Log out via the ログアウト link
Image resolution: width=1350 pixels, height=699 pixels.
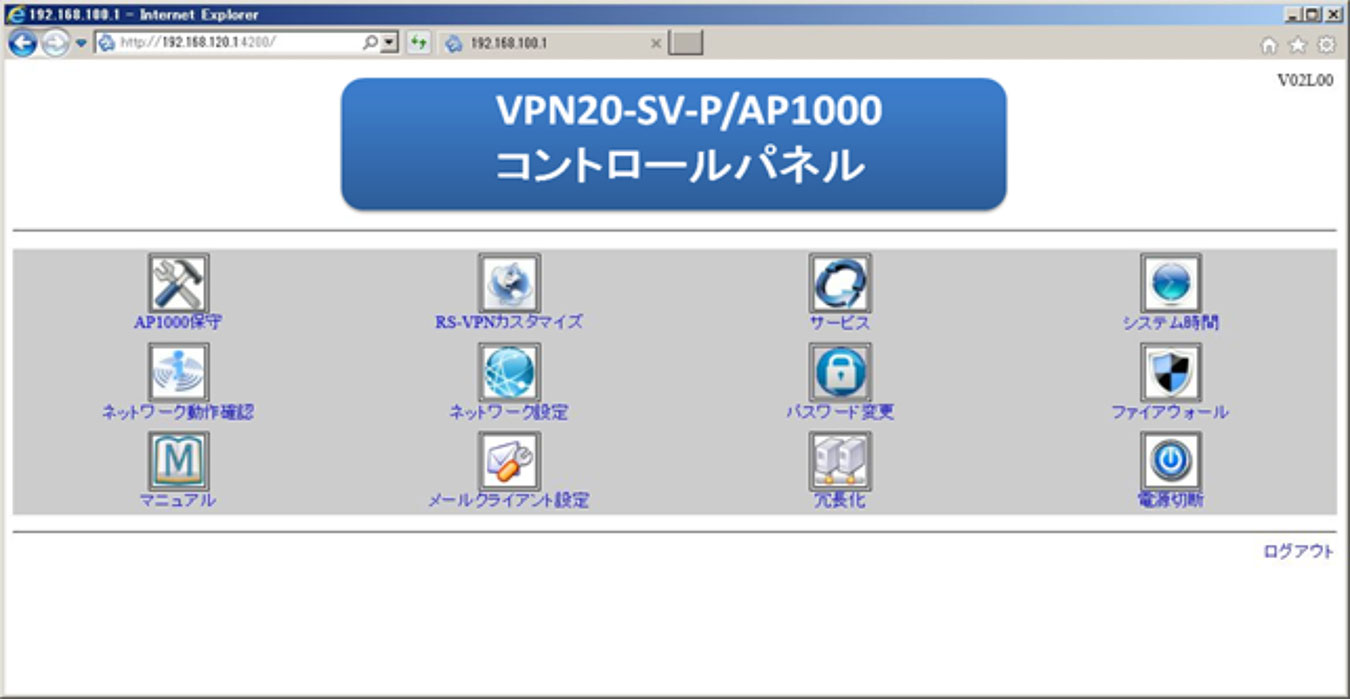tap(1298, 551)
